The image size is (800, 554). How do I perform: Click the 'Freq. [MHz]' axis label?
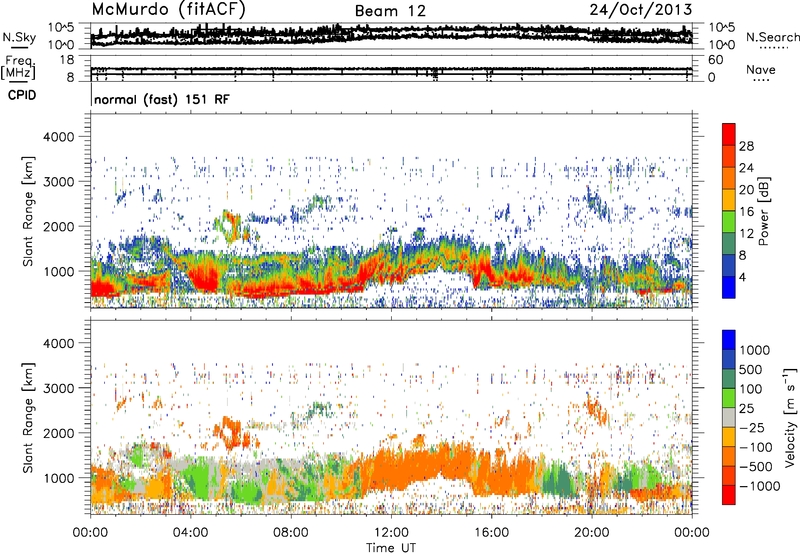pos(18,68)
